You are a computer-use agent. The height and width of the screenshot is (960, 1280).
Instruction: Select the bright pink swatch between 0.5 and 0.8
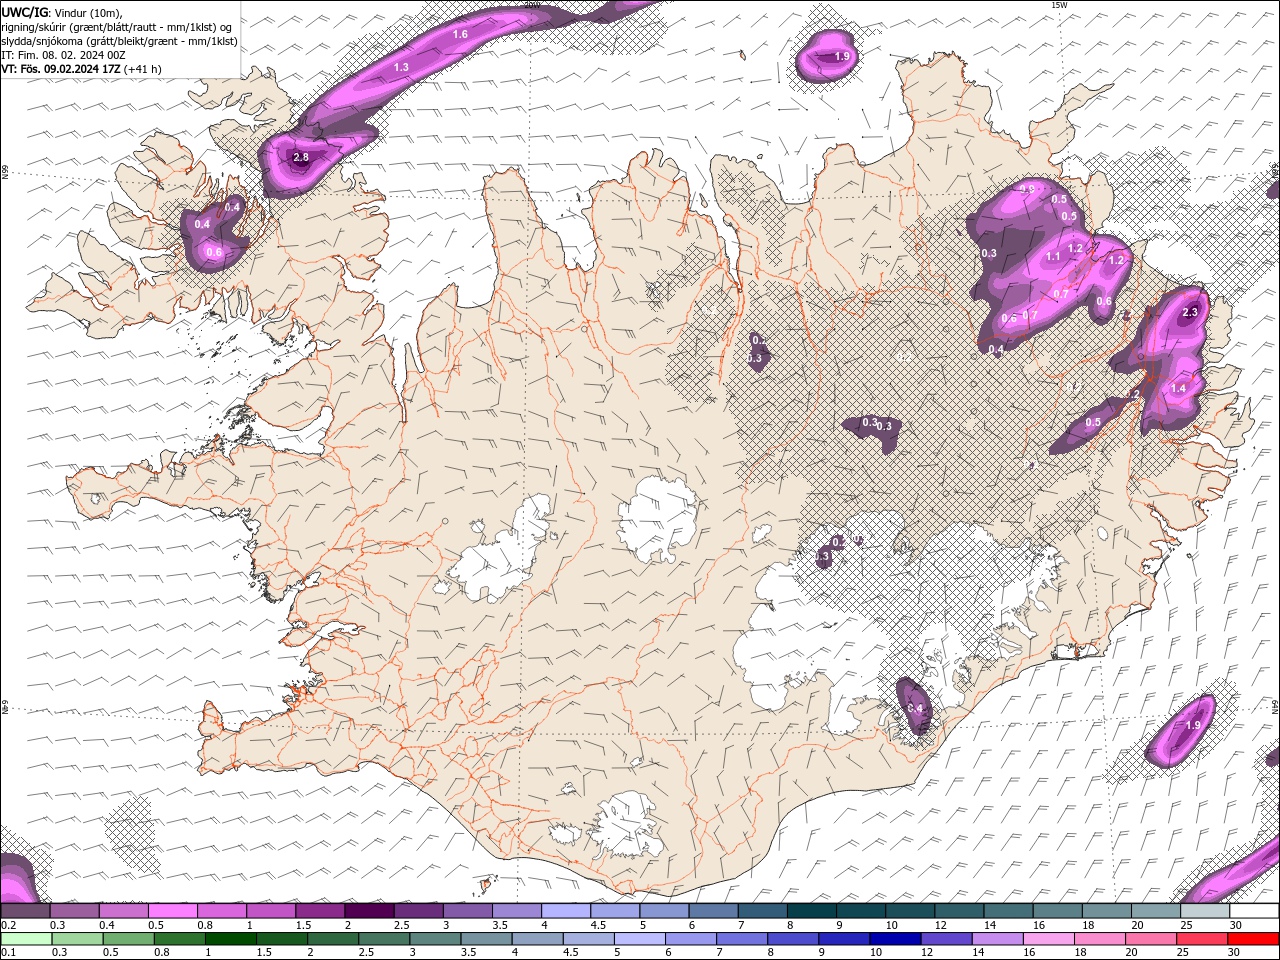pyautogui.click(x=172, y=911)
